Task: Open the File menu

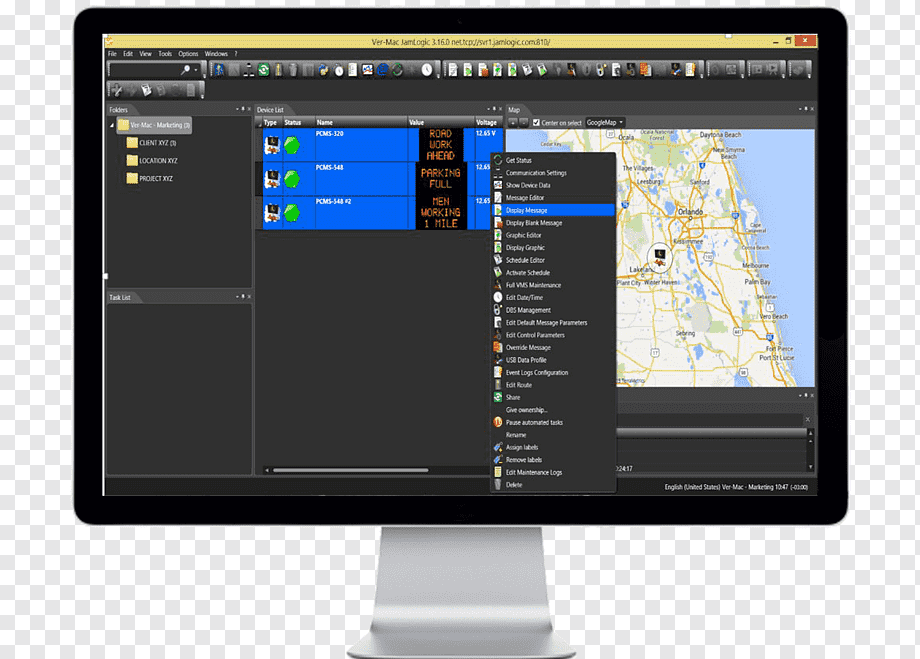Action: click(x=112, y=53)
